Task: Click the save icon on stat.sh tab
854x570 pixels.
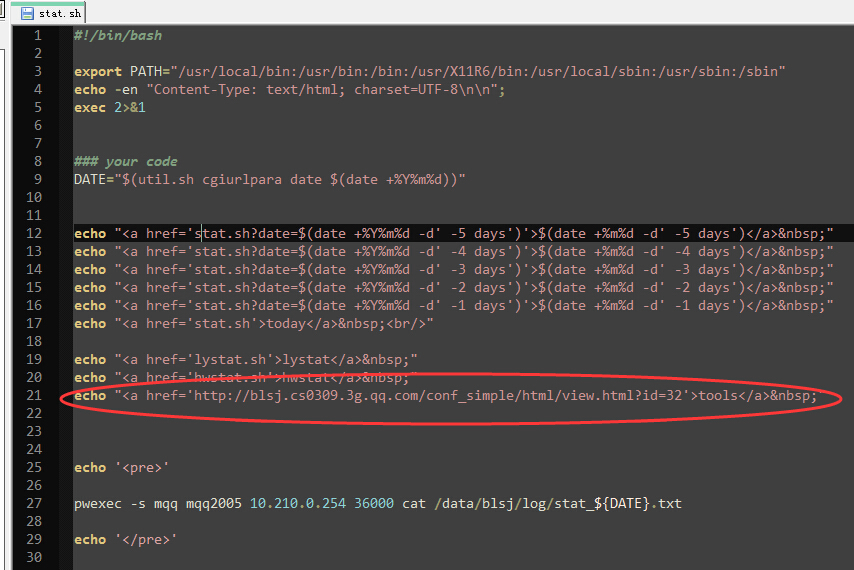Action: 27,13
